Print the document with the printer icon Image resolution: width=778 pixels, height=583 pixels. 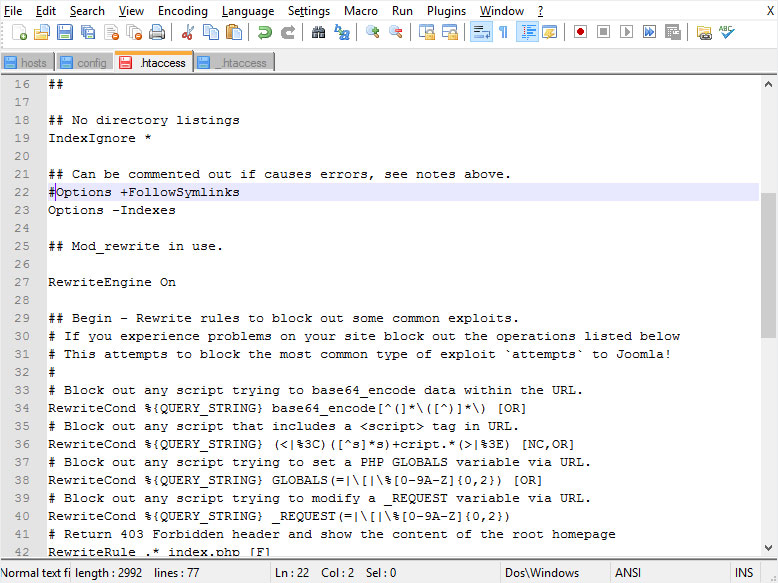coord(157,32)
